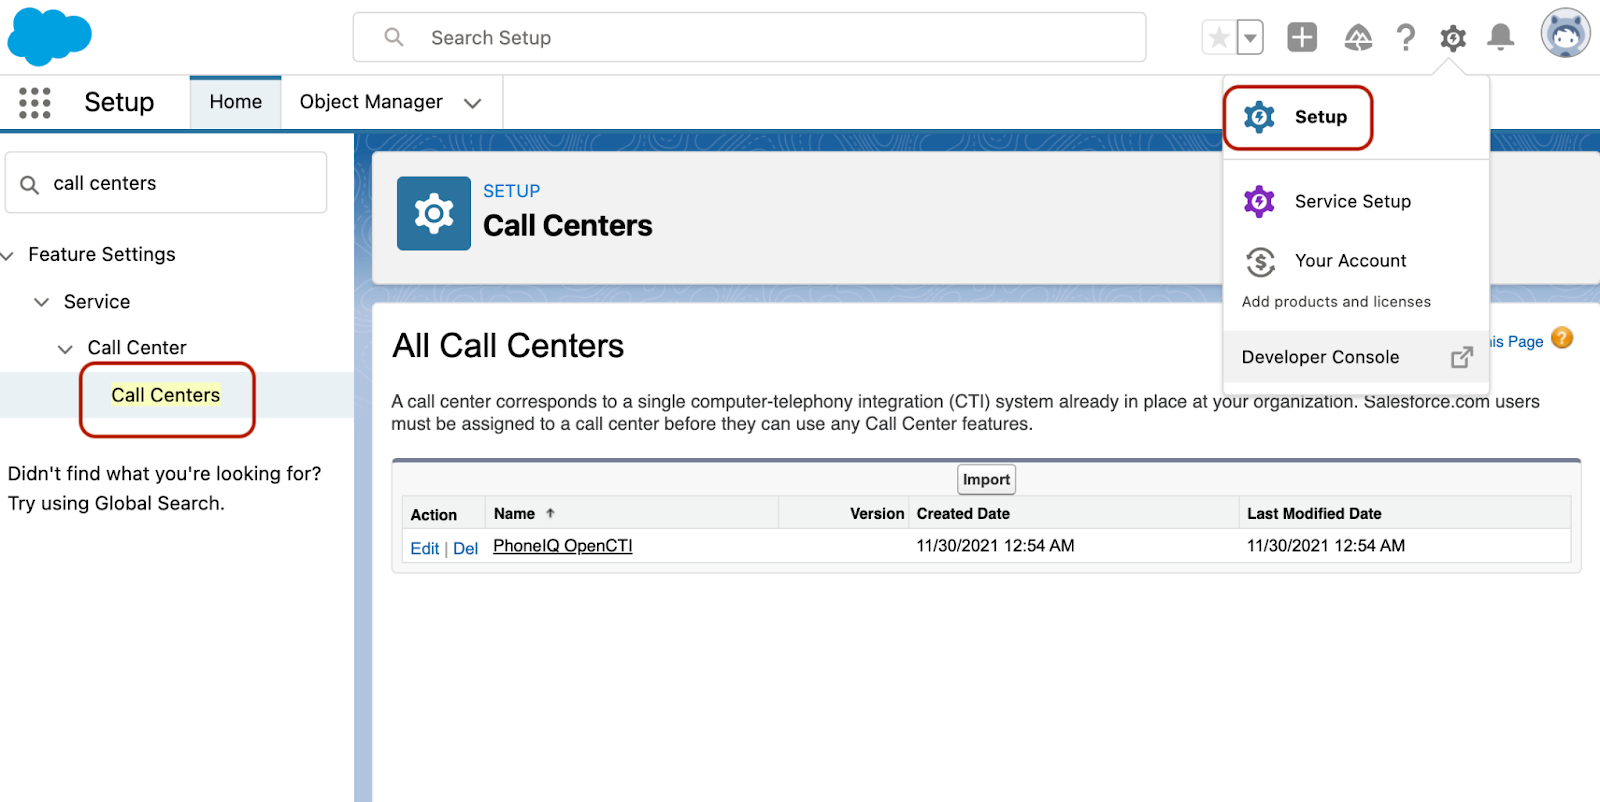Click the setup gear icon in header

pyautogui.click(x=1452, y=38)
